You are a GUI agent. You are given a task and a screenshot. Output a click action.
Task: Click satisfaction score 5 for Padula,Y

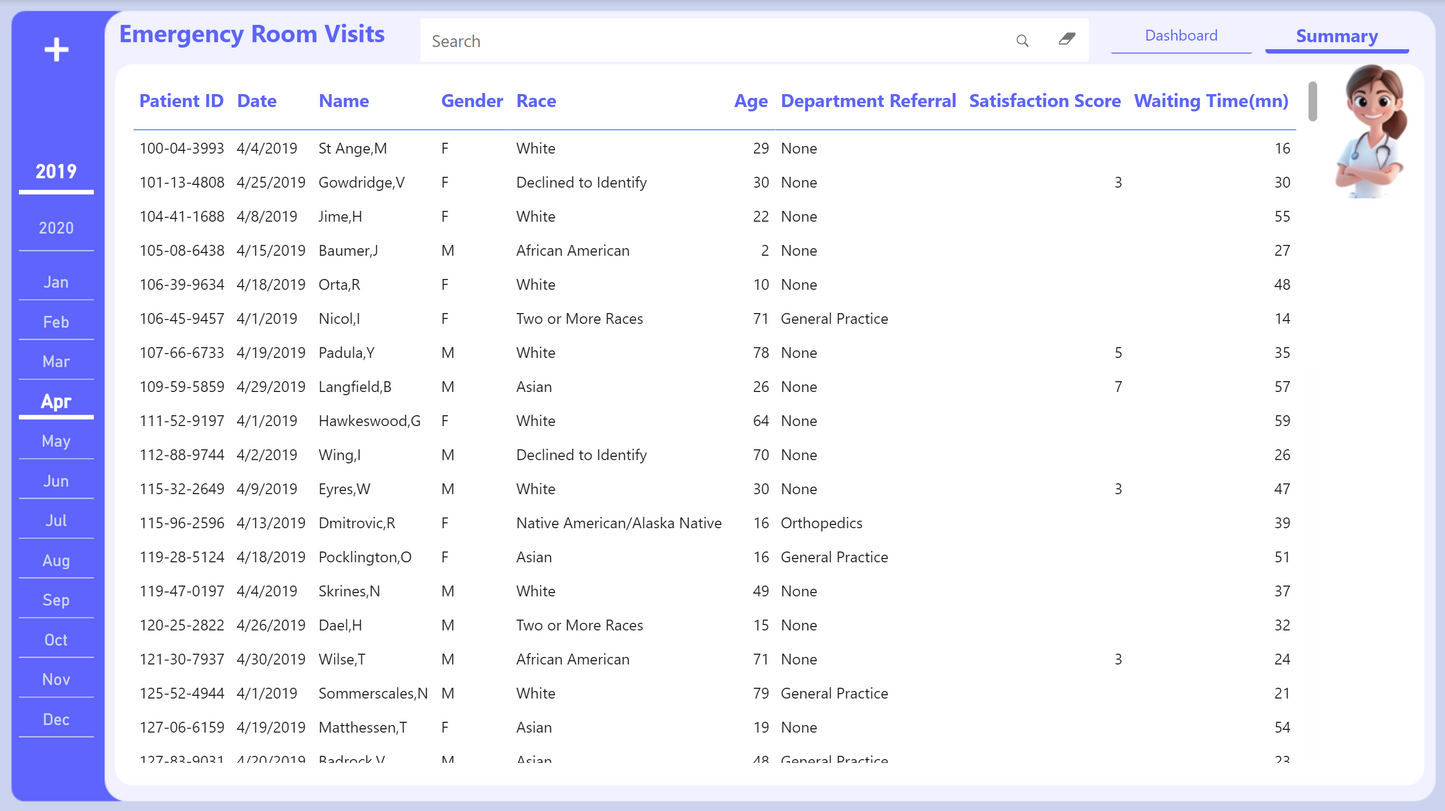coord(1118,353)
